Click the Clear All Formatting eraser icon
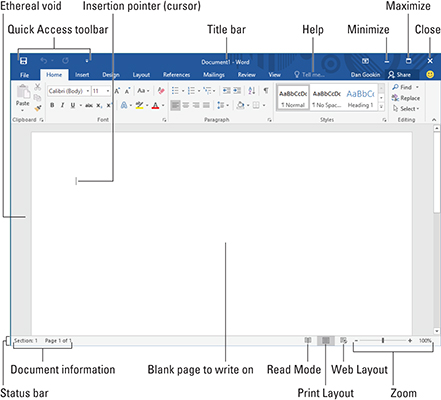Viewport: 441px width, 400px height. coord(161,91)
